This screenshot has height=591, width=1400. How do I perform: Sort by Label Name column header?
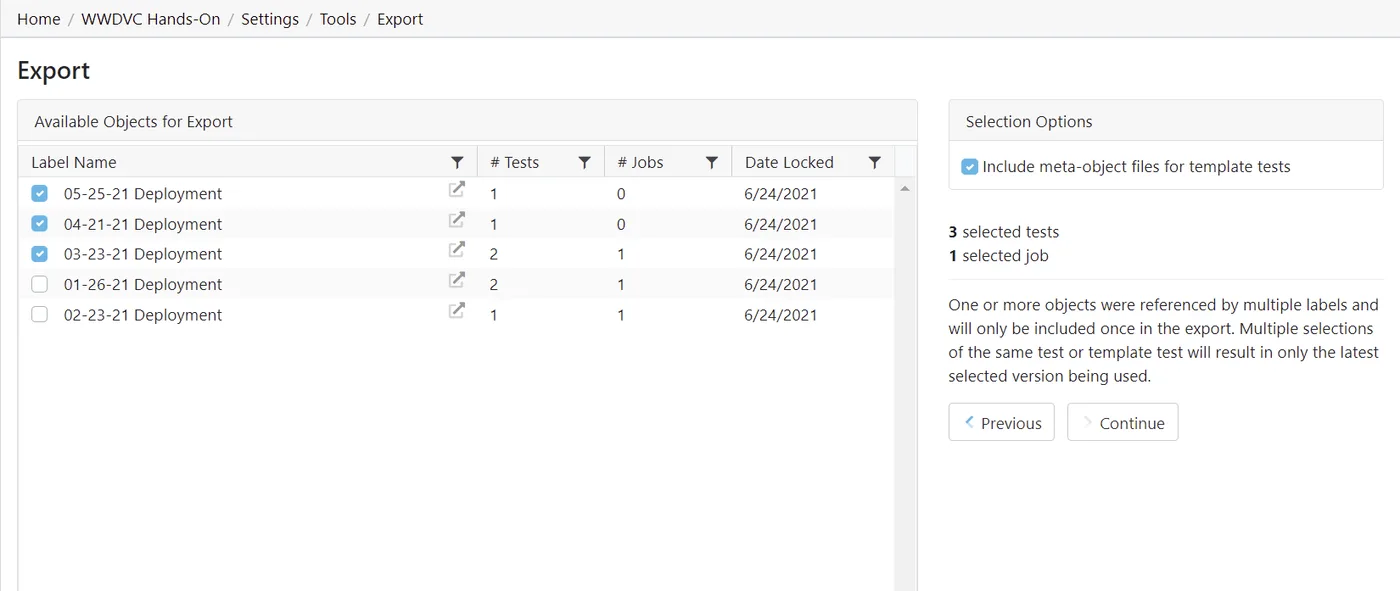tap(74, 162)
